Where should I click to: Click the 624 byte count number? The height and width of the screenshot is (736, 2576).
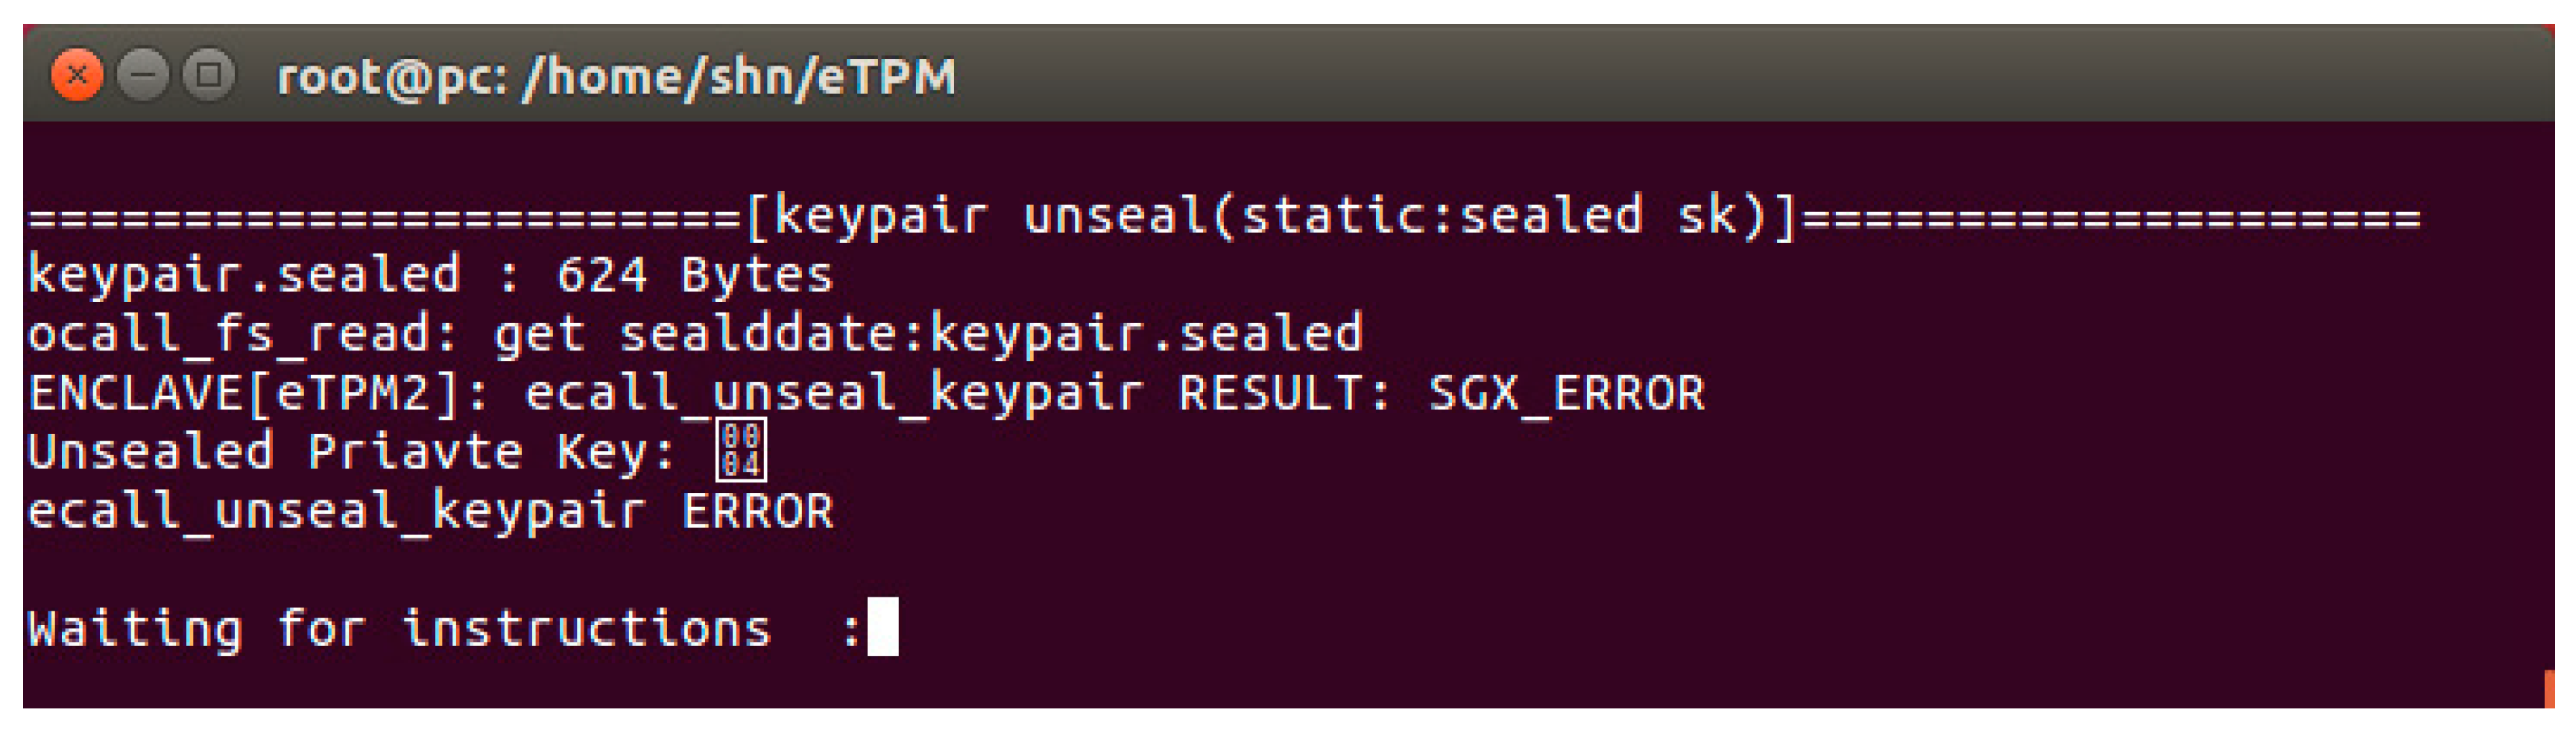pos(602,275)
